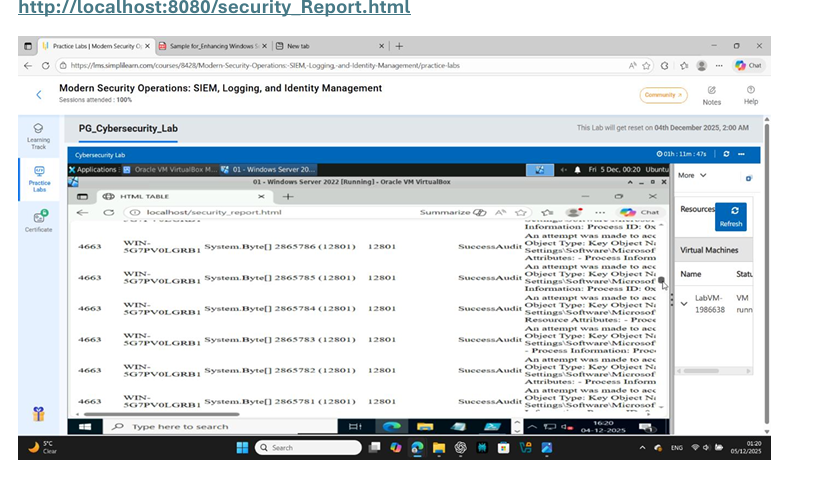Open Edge in Windows Server taskbar

coord(391,427)
